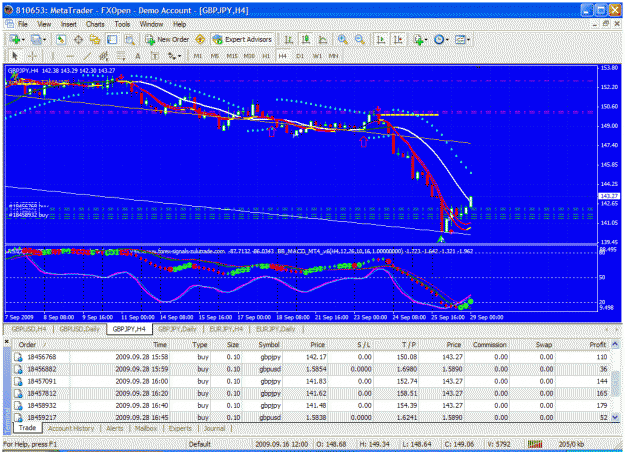Zoom out on the chart

tap(360, 39)
